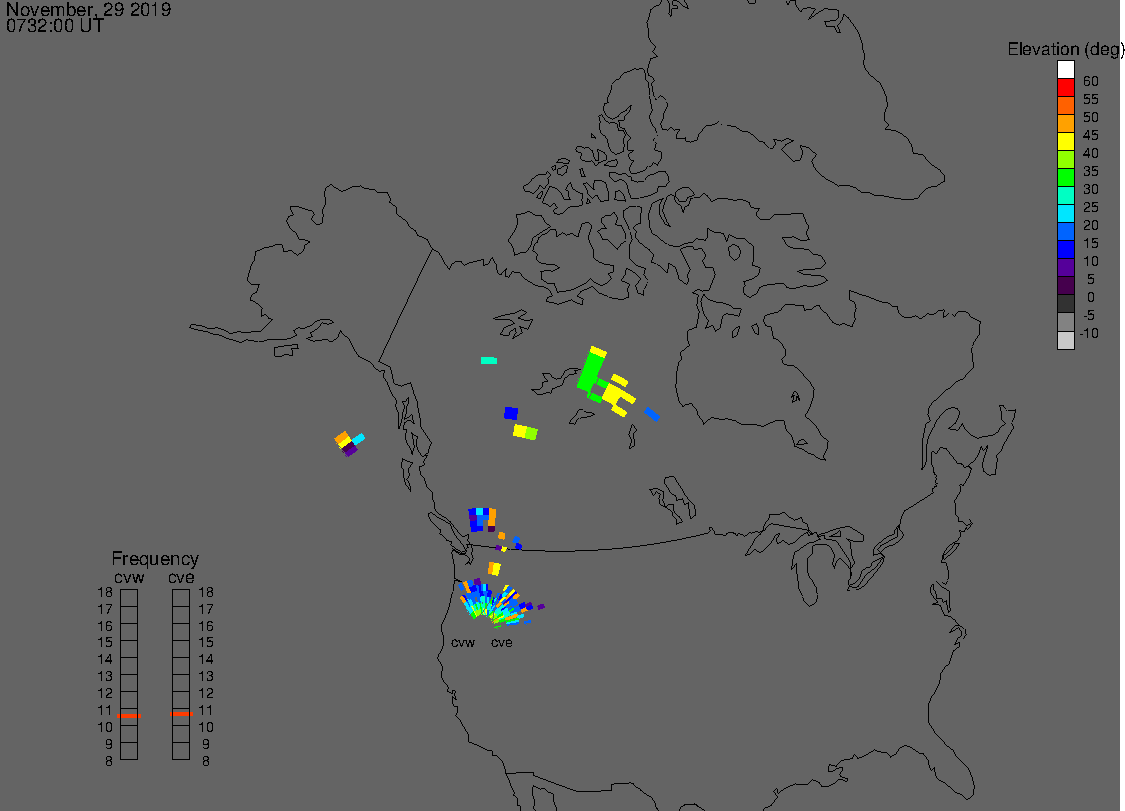This screenshot has width=1125, height=811.
Task: Click '18' on the cve frequency scale
Action: click(206, 592)
